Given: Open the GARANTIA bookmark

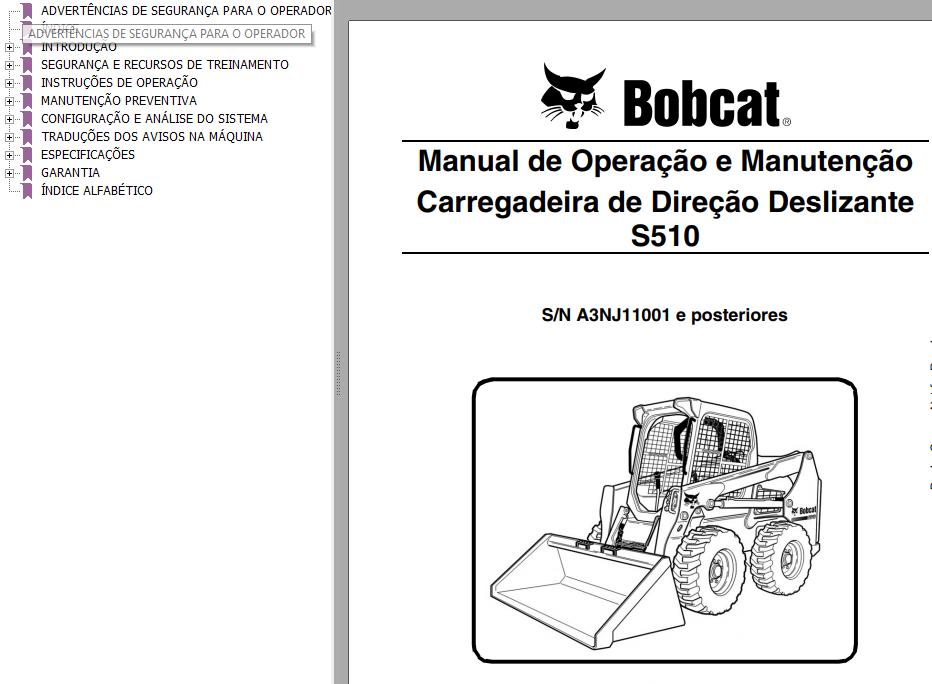Looking at the screenshot, I should pyautogui.click(x=70, y=172).
